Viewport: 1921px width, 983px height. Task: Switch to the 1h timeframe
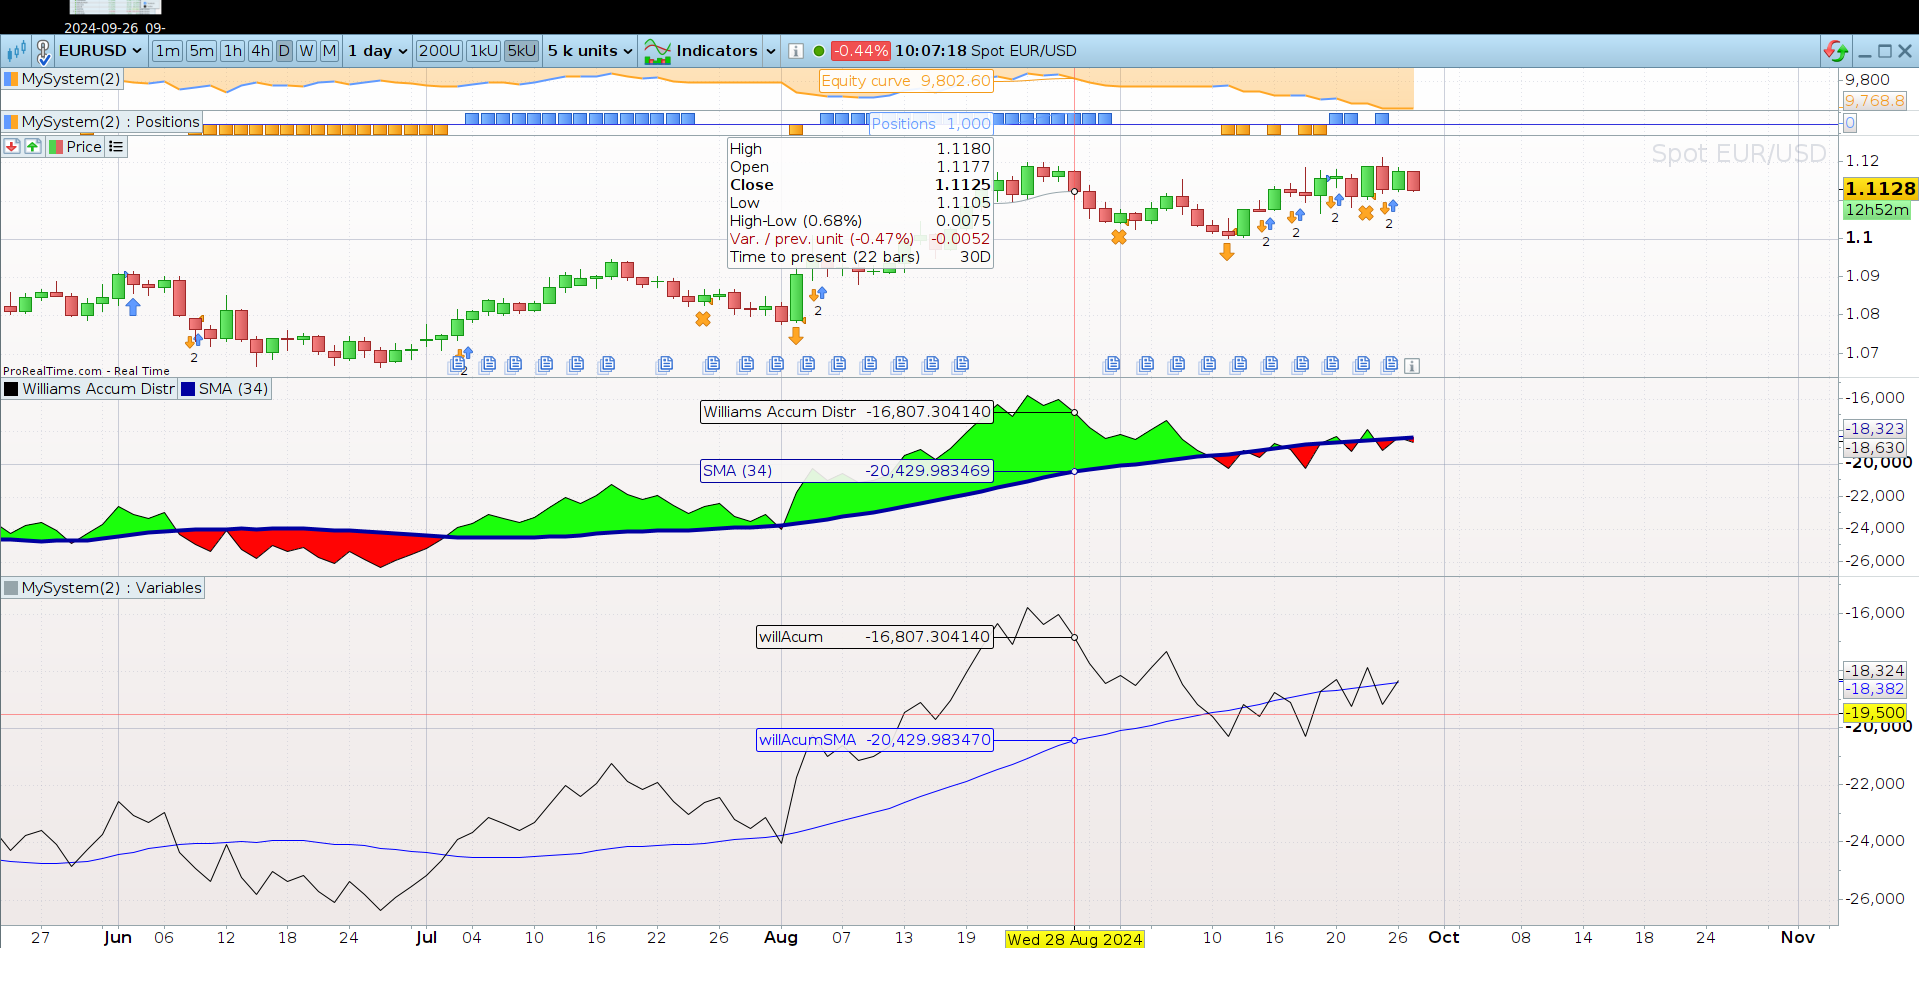pyautogui.click(x=233, y=51)
